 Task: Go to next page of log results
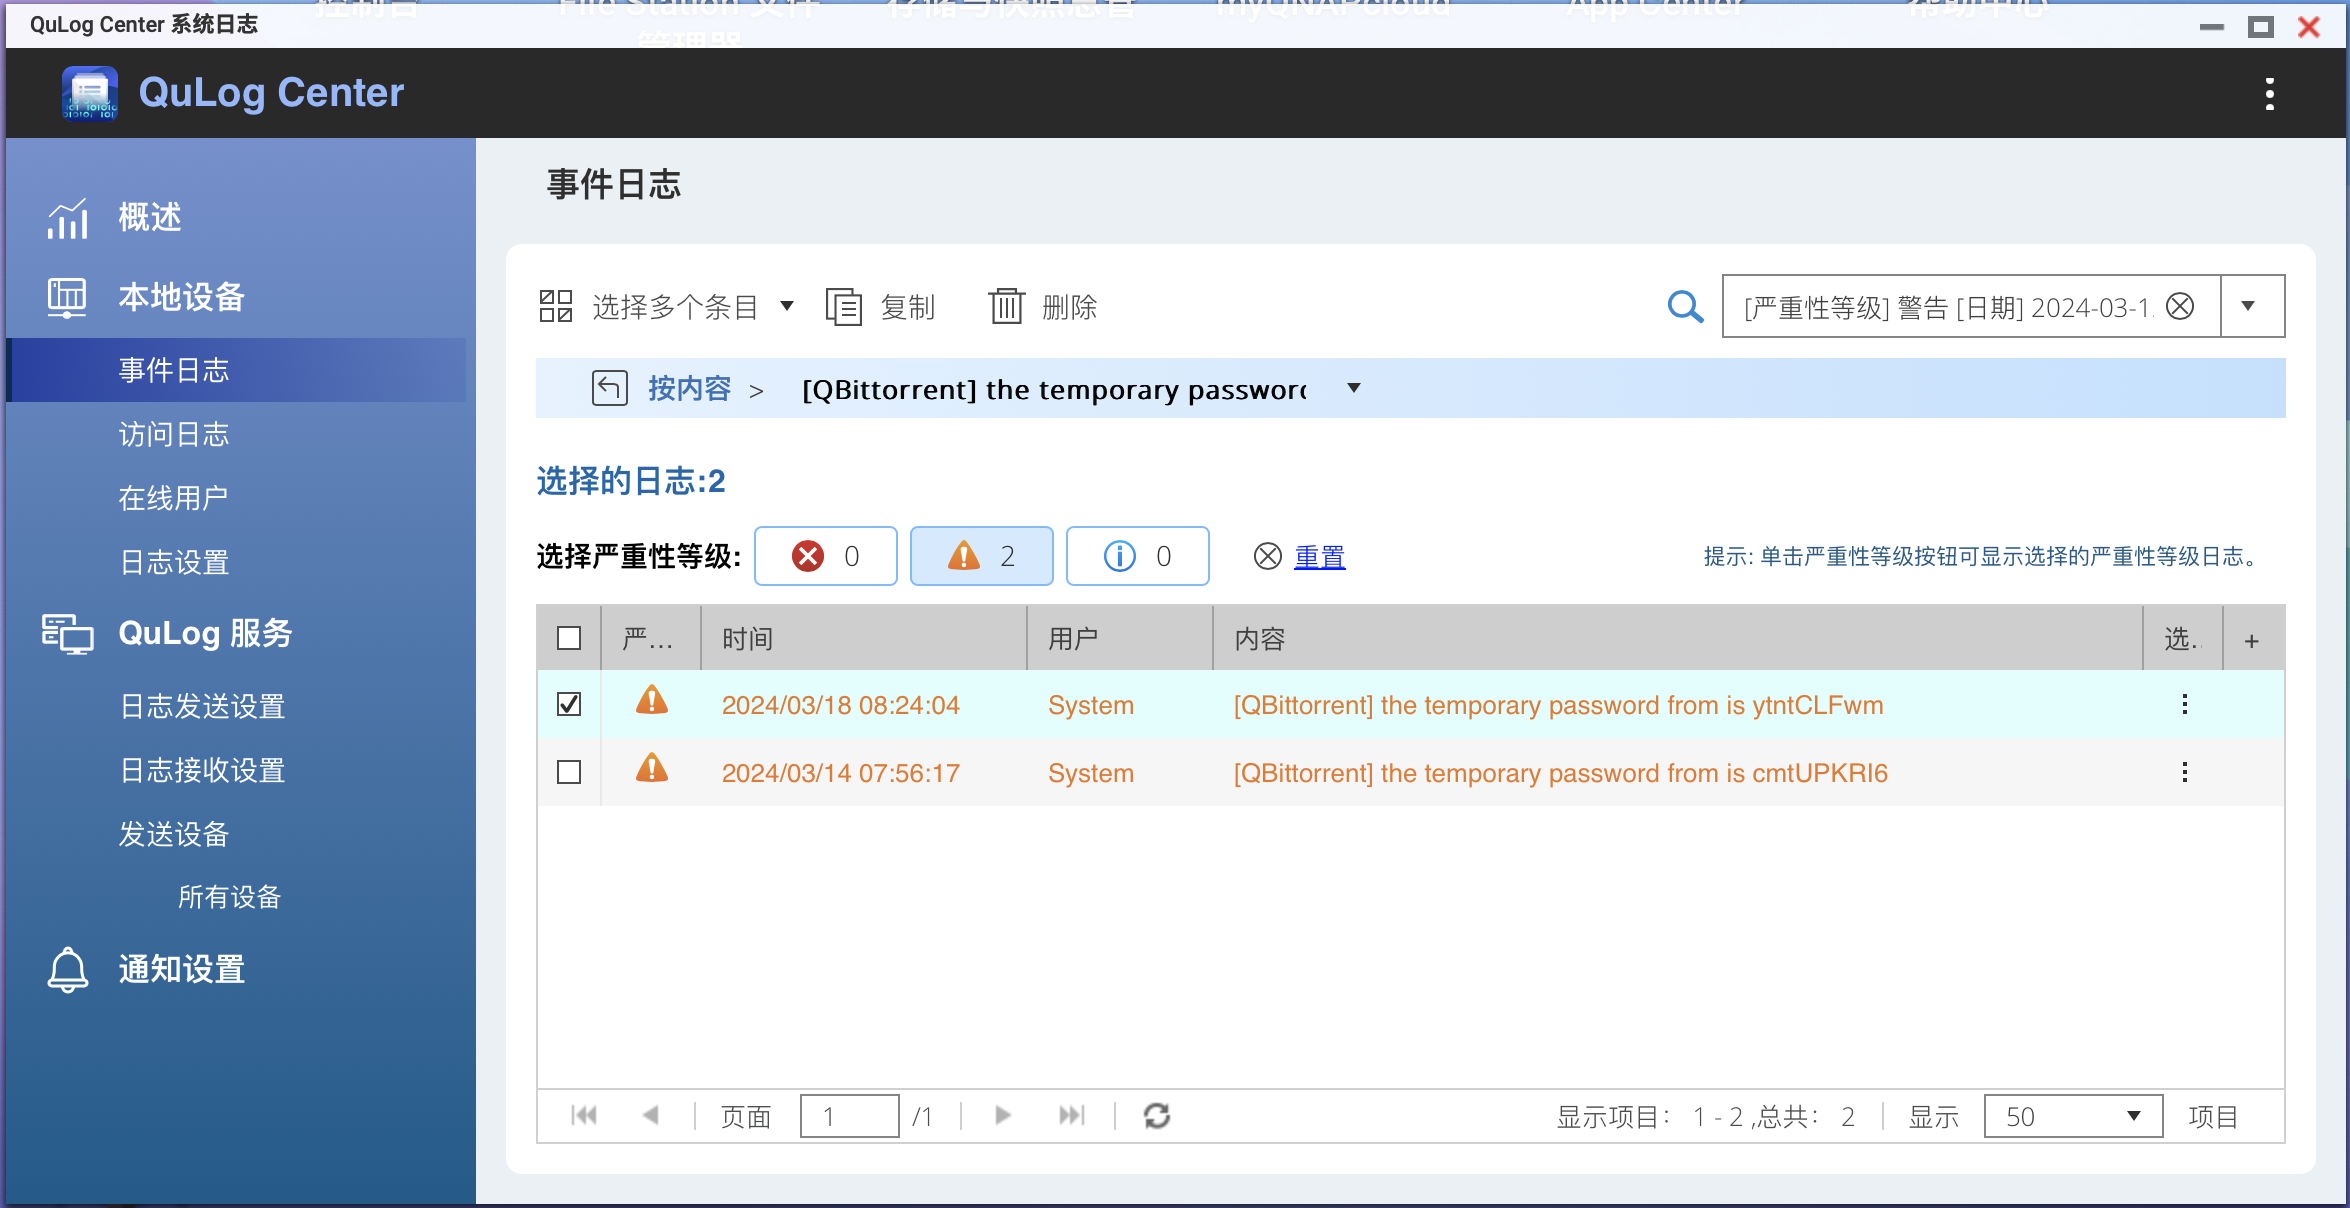tap(1003, 1115)
